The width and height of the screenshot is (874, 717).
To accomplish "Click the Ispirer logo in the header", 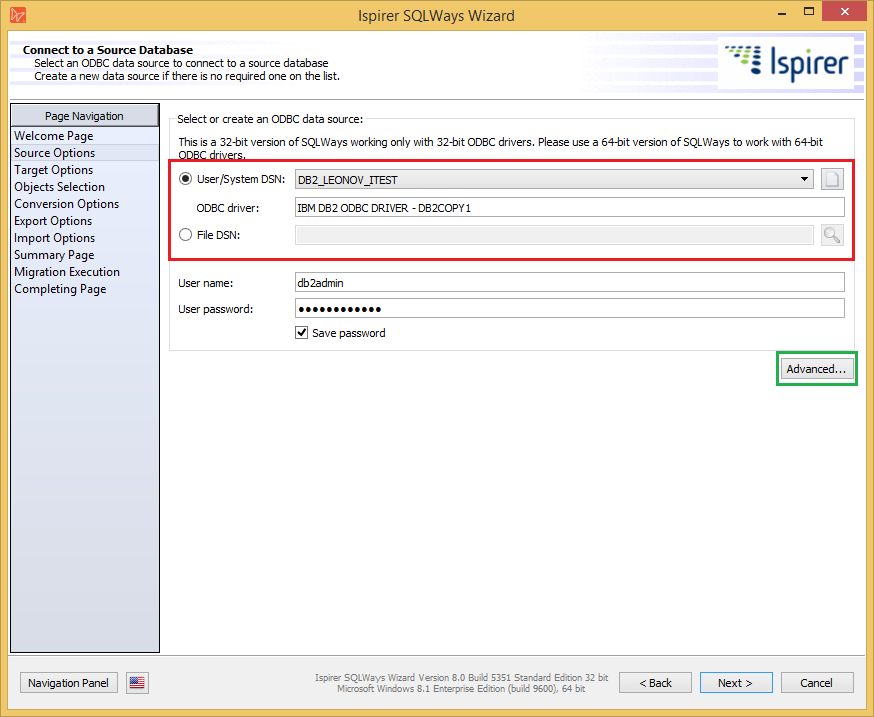I will (785, 61).
